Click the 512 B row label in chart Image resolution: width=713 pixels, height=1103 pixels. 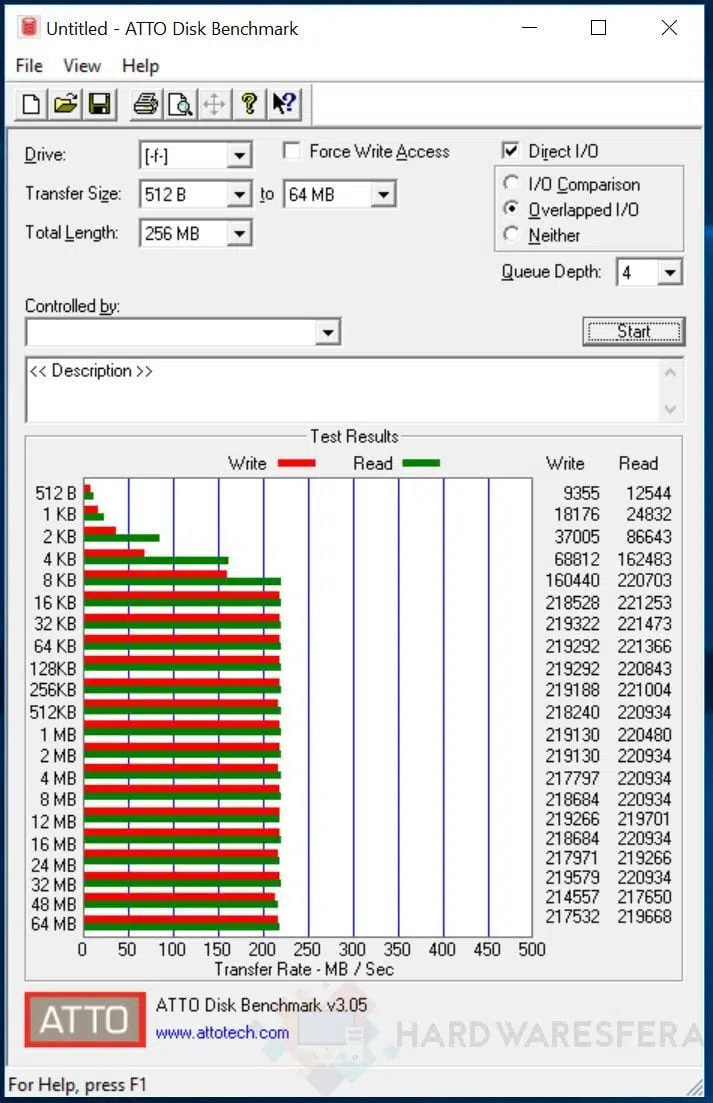pyautogui.click(x=56, y=493)
